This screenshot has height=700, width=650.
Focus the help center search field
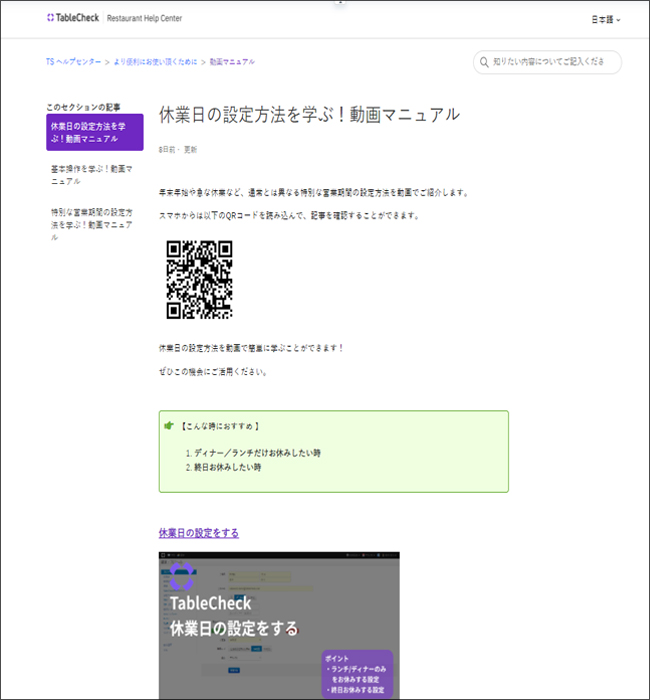pyautogui.click(x=547, y=62)
